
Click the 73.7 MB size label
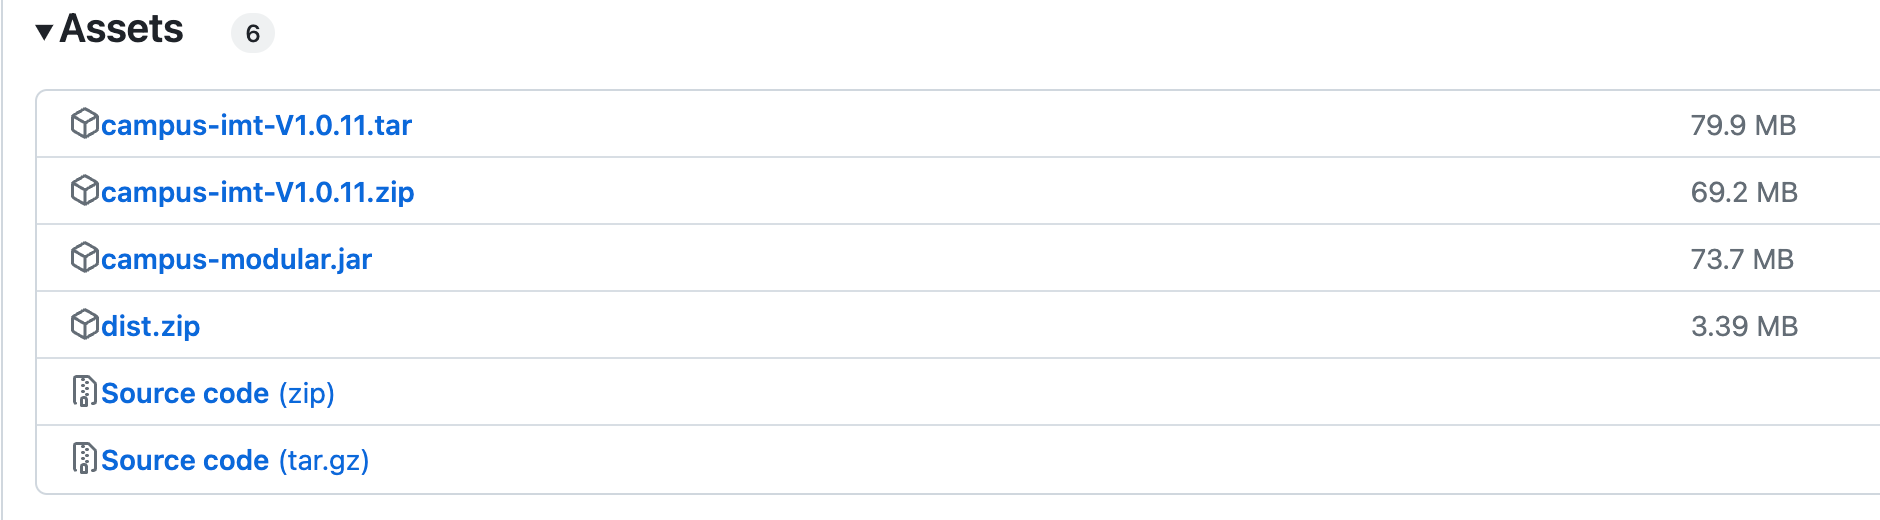[x=1742, y=259]
